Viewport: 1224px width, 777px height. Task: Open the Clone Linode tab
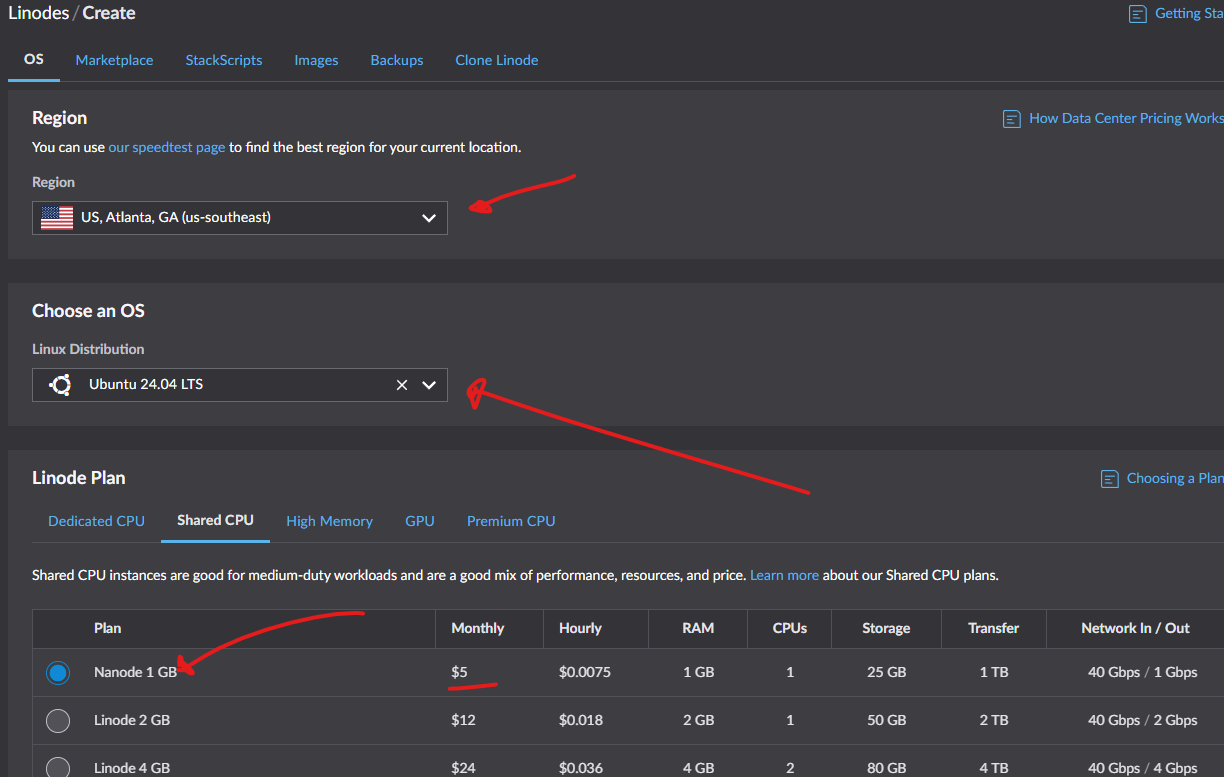click(x=497, y=60)
